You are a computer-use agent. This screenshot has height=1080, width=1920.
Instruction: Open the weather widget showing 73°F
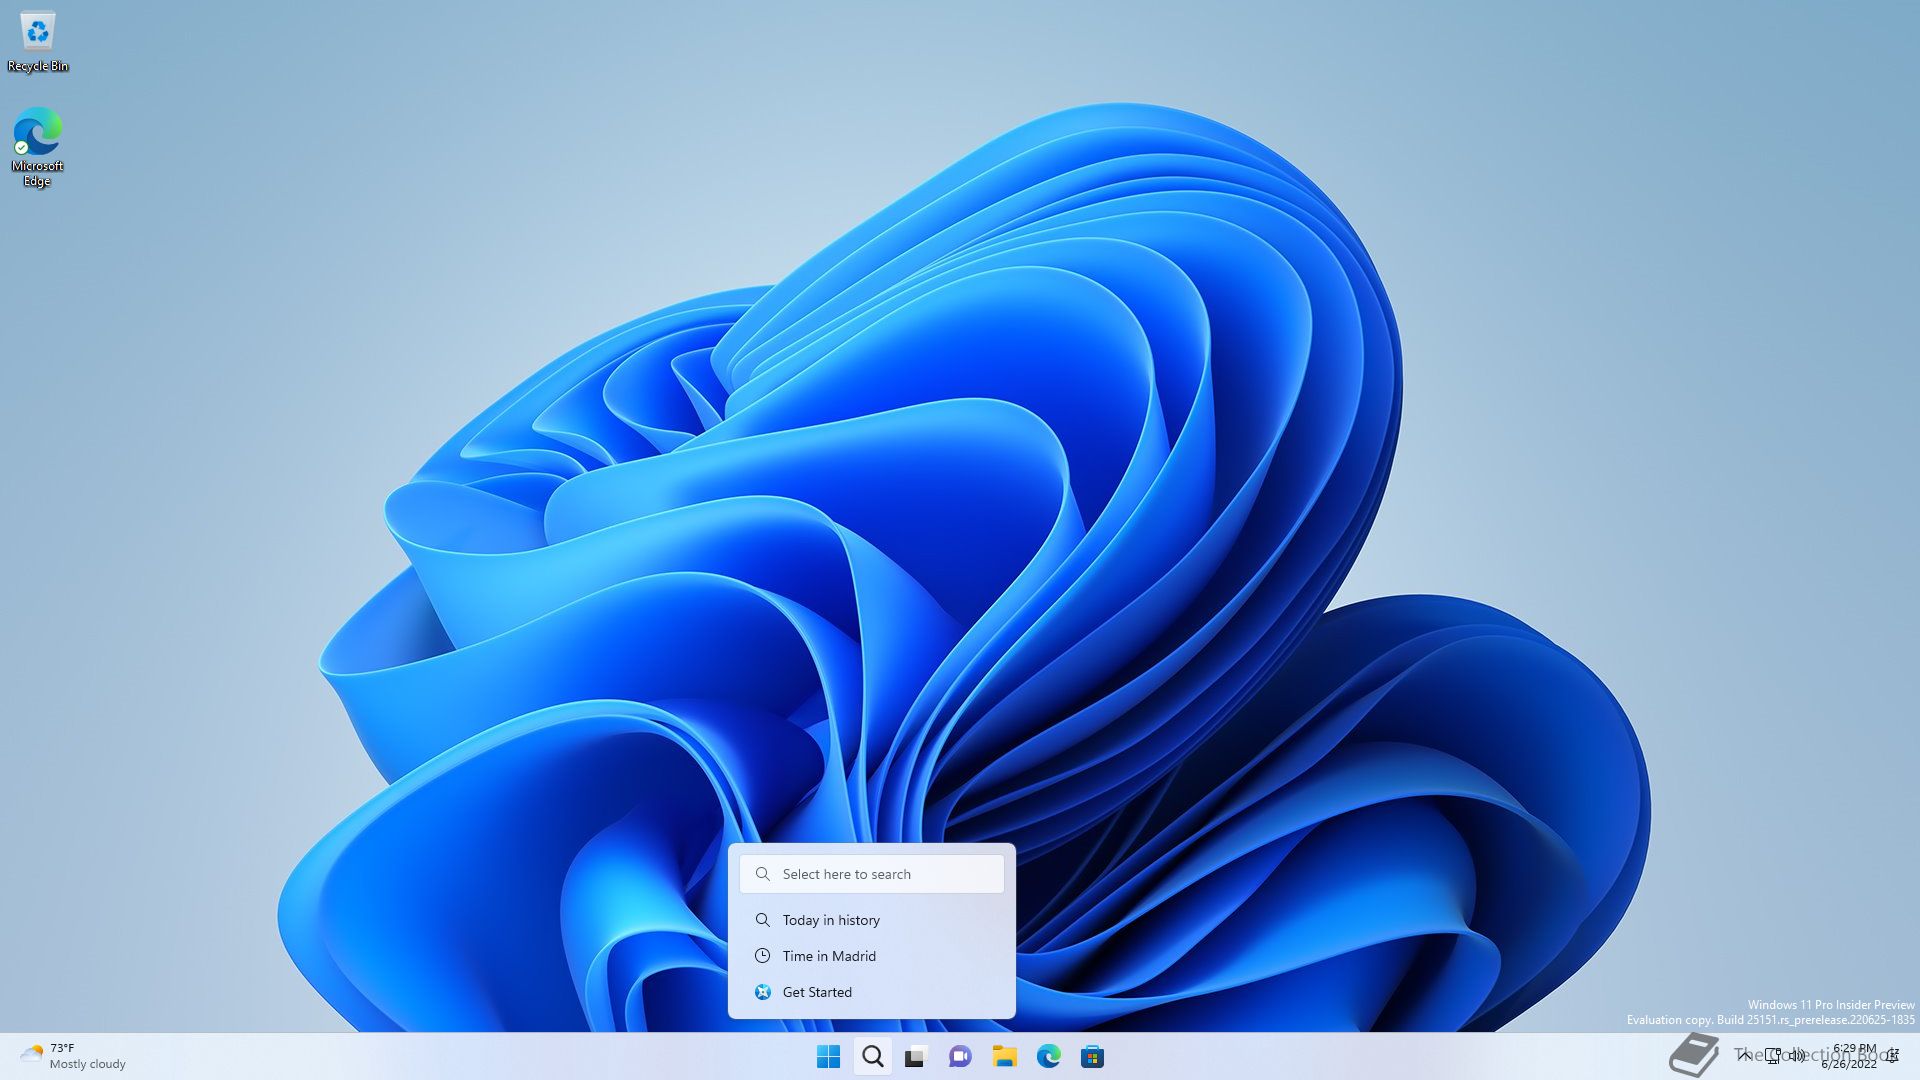pos(73,1056)
